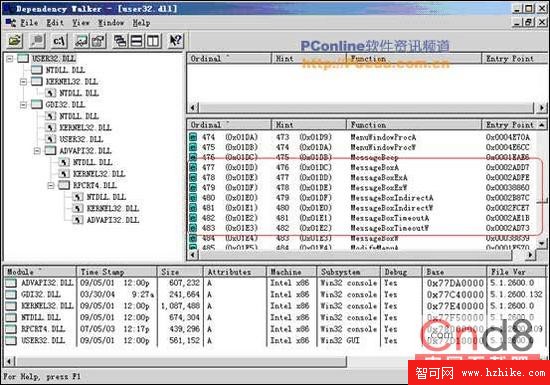This screenshot has height=385, width=550.
Task: Sort module list by File Ver header
Action: (516, 272)
